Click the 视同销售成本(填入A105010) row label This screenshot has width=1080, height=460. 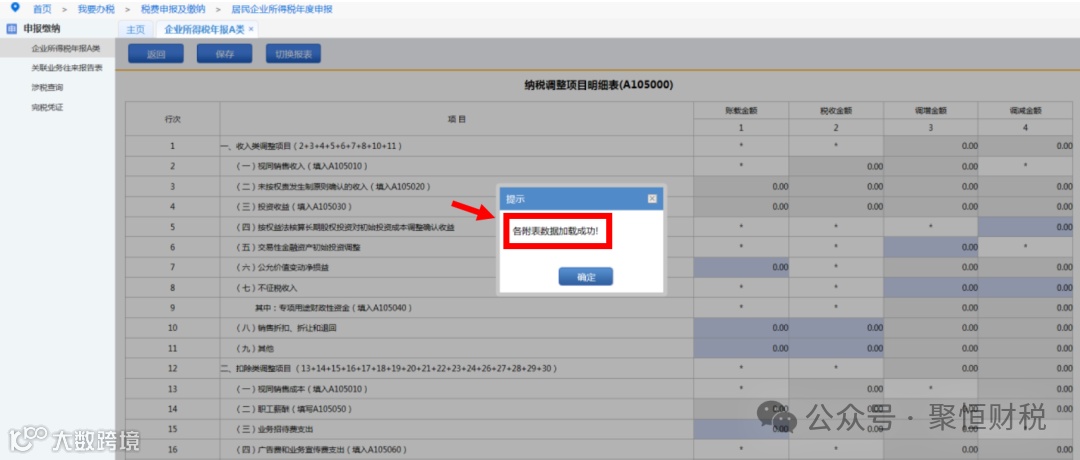point(302,388)
